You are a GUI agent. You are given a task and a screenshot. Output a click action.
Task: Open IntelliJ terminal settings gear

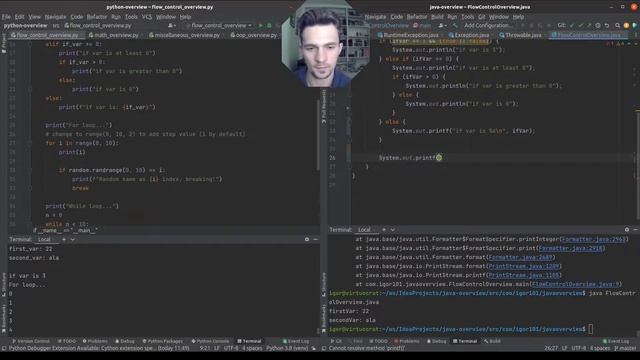click(x=627, y=230)
